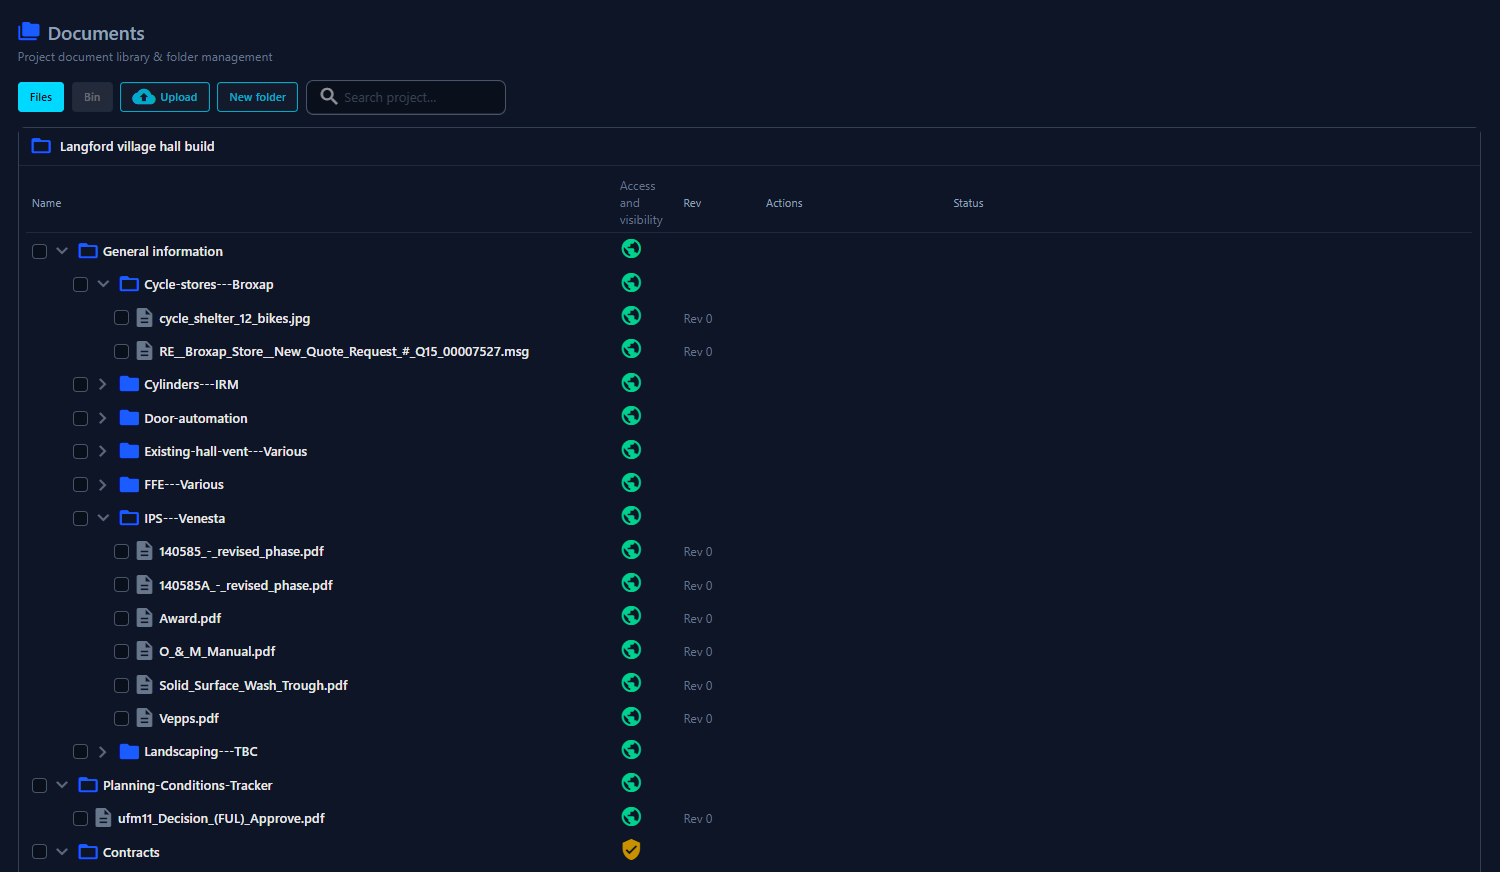Check the box beside Cylinders---IRM
Image resolution: width=1500 pixels, height=872 pixels.
(81, 385)
